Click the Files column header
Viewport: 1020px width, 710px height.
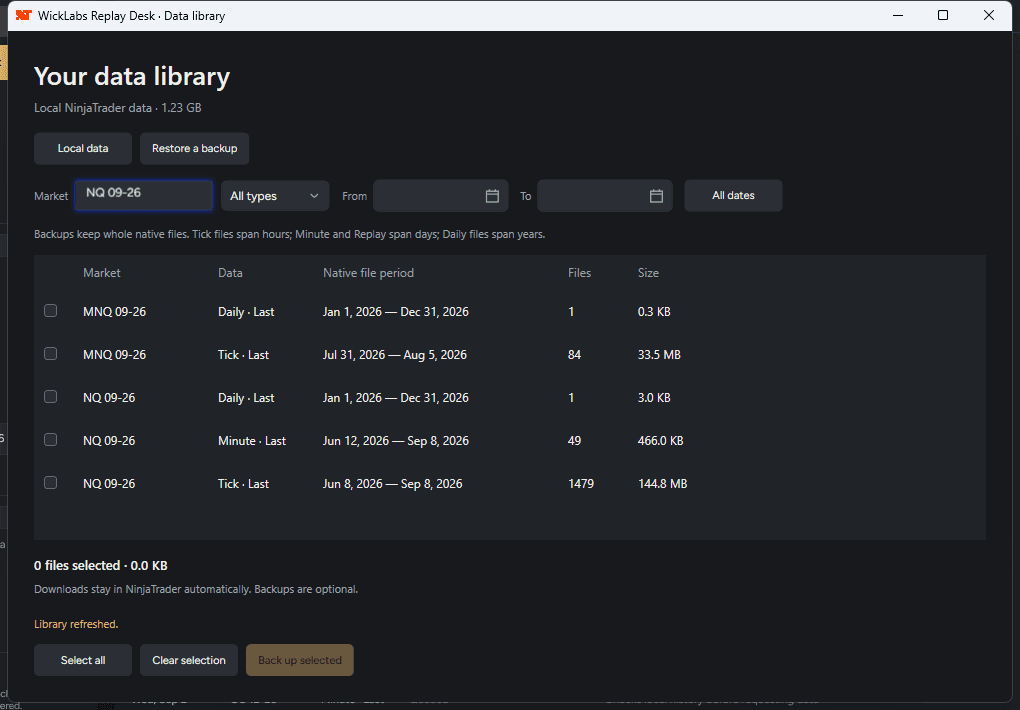point(579,273)
